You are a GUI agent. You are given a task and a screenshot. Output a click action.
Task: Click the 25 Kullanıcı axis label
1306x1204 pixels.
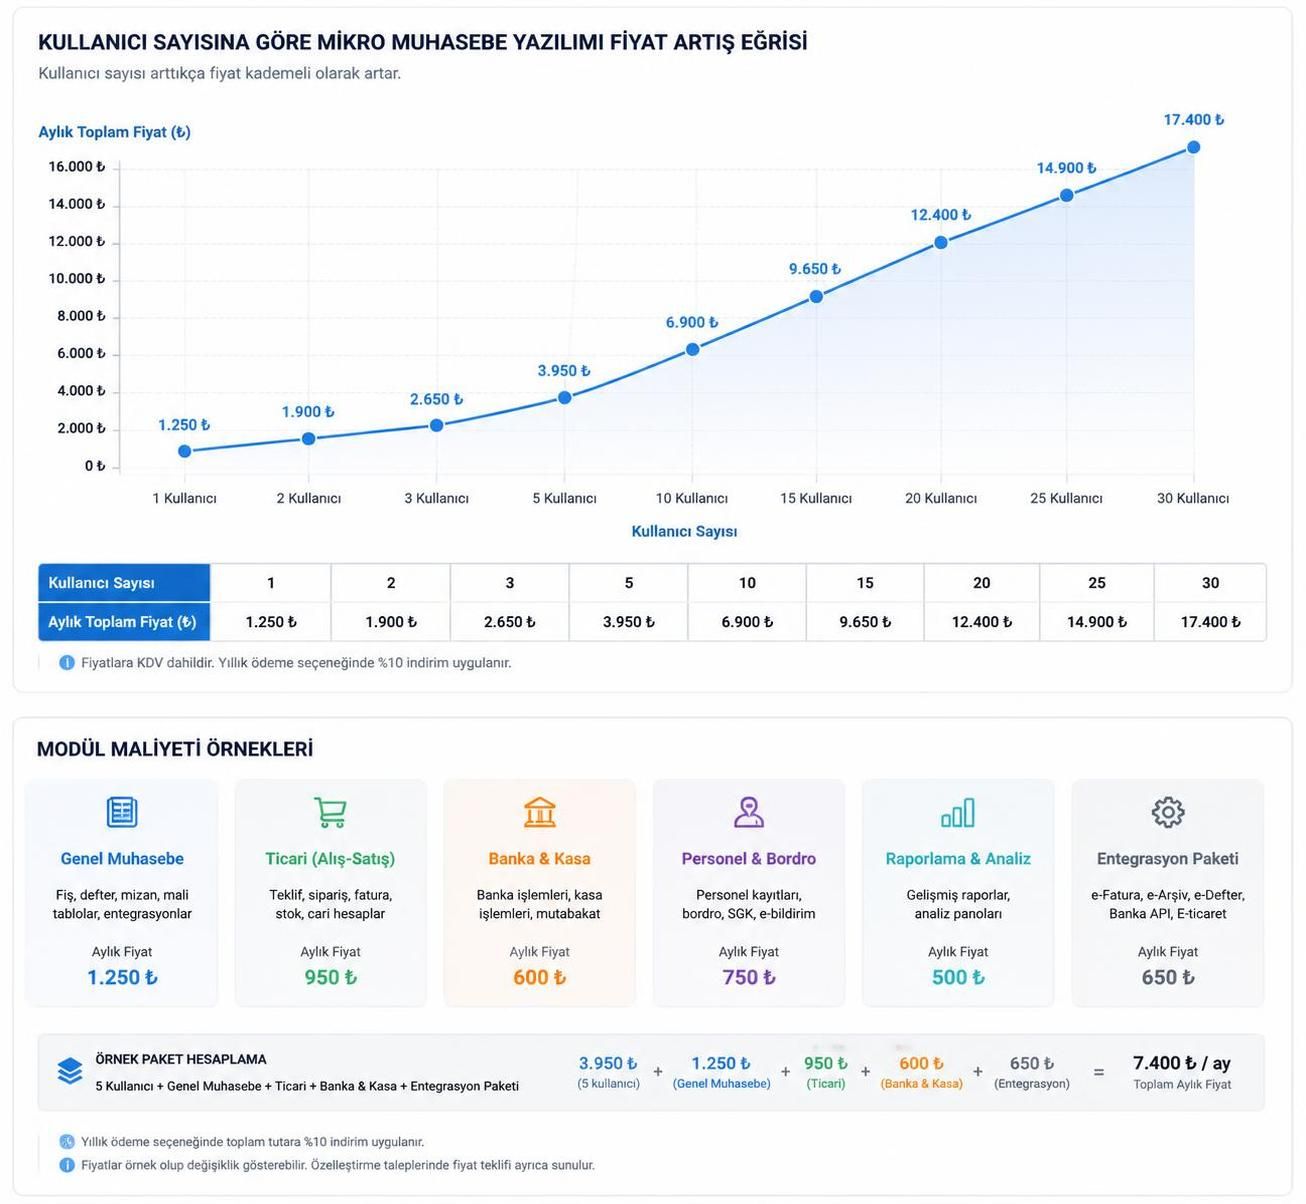[x=1066, y=498]
